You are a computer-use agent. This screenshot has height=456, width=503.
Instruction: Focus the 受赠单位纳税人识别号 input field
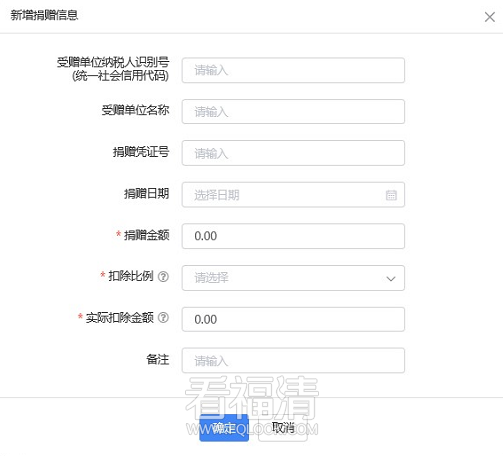[x=293, y=70]
